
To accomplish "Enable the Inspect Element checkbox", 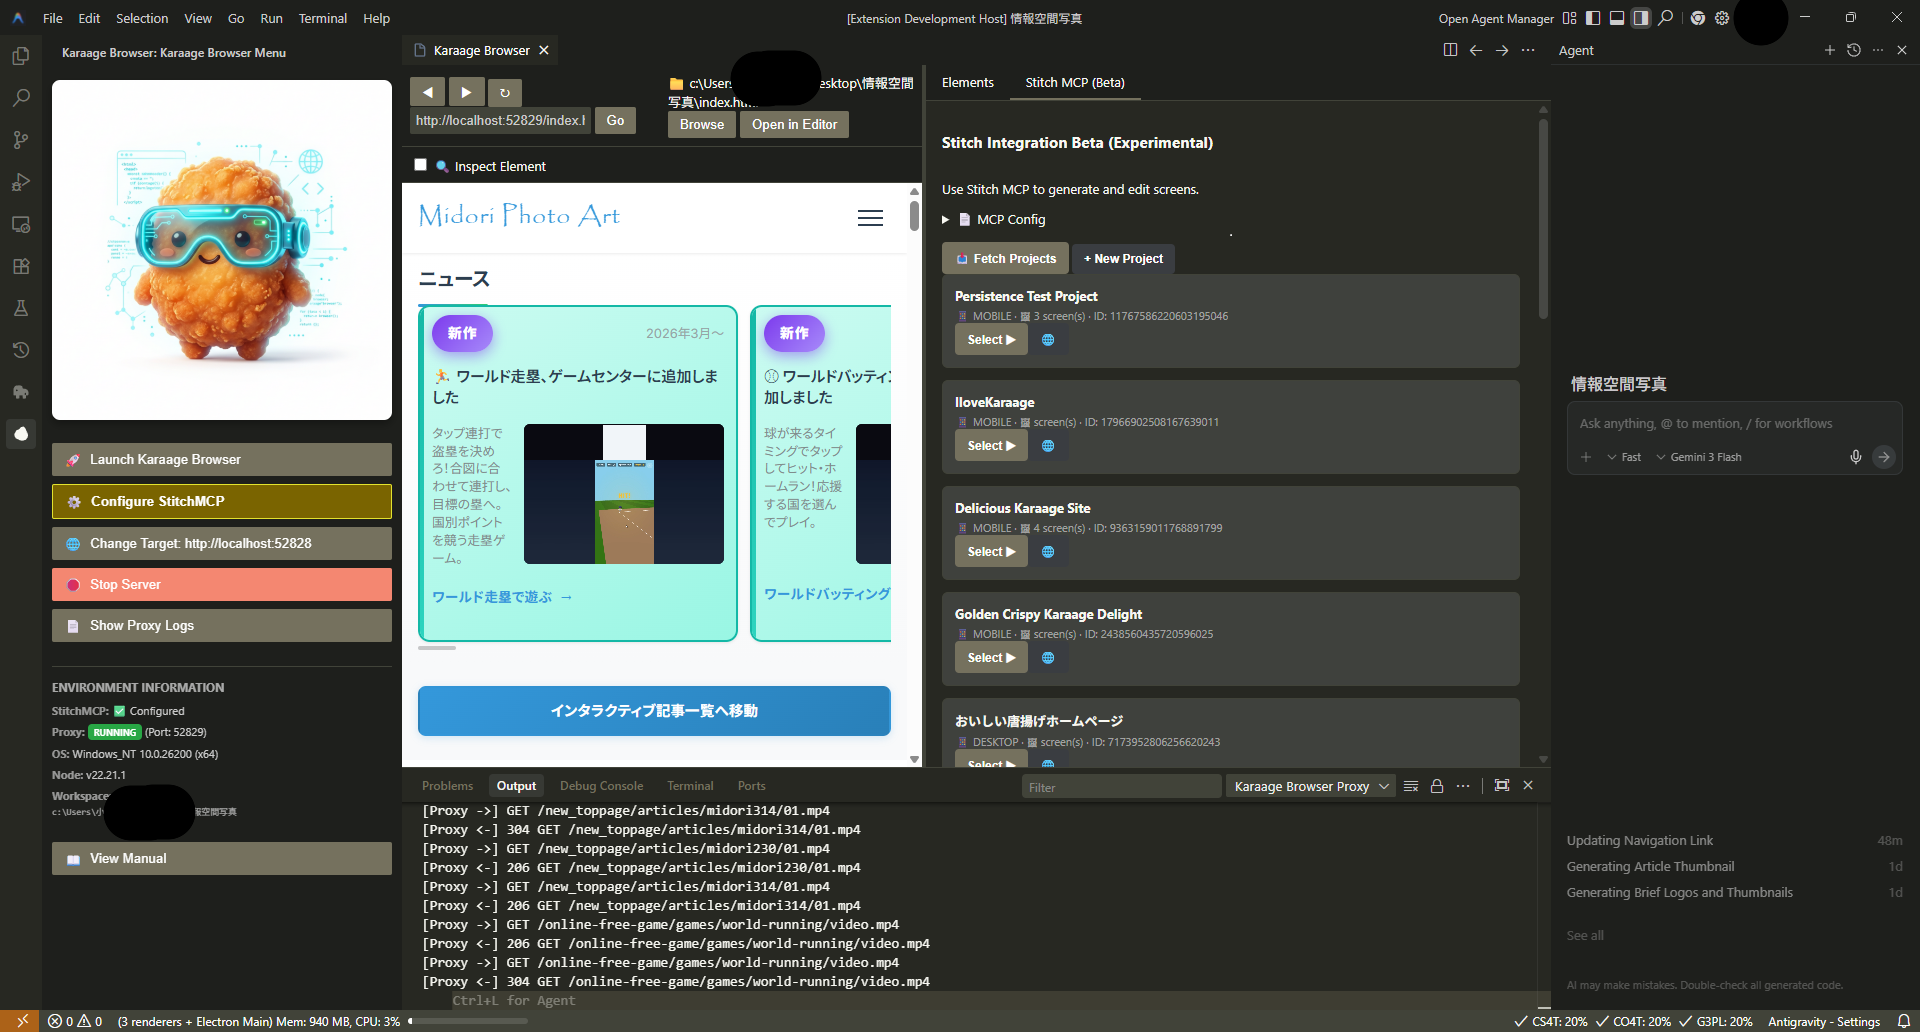I will 421,165.
